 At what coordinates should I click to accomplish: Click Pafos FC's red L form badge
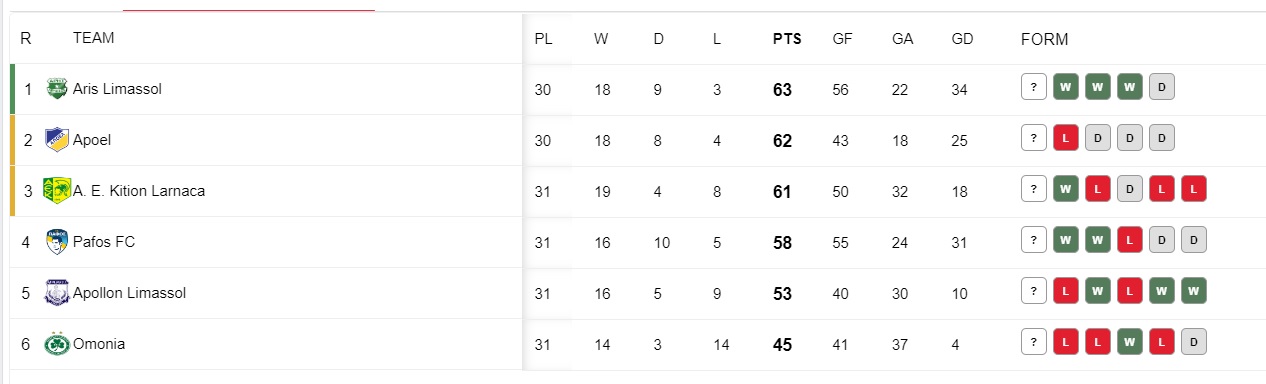pos(1130,240)
